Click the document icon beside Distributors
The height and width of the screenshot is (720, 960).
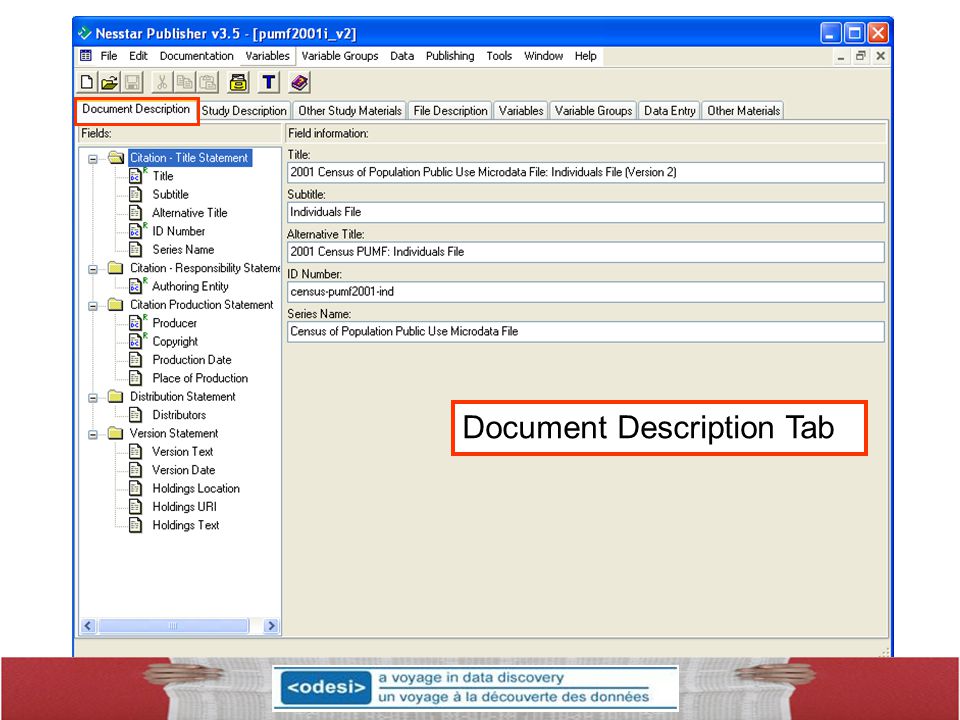pyautogui.click(x=136, y=414)
